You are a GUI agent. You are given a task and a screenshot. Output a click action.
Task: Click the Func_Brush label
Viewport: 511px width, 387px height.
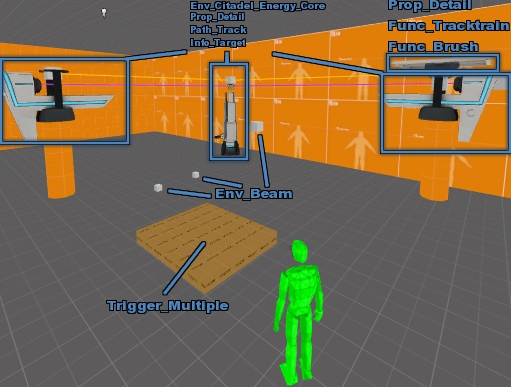433,47
